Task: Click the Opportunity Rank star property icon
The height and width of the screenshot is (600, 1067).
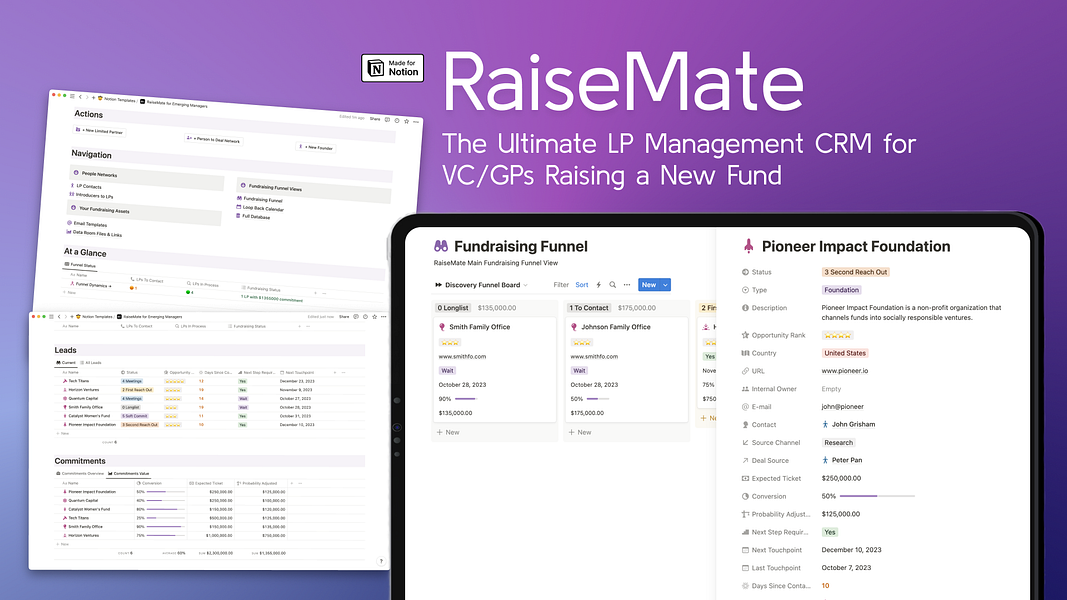Action: [x=745, y=335]
